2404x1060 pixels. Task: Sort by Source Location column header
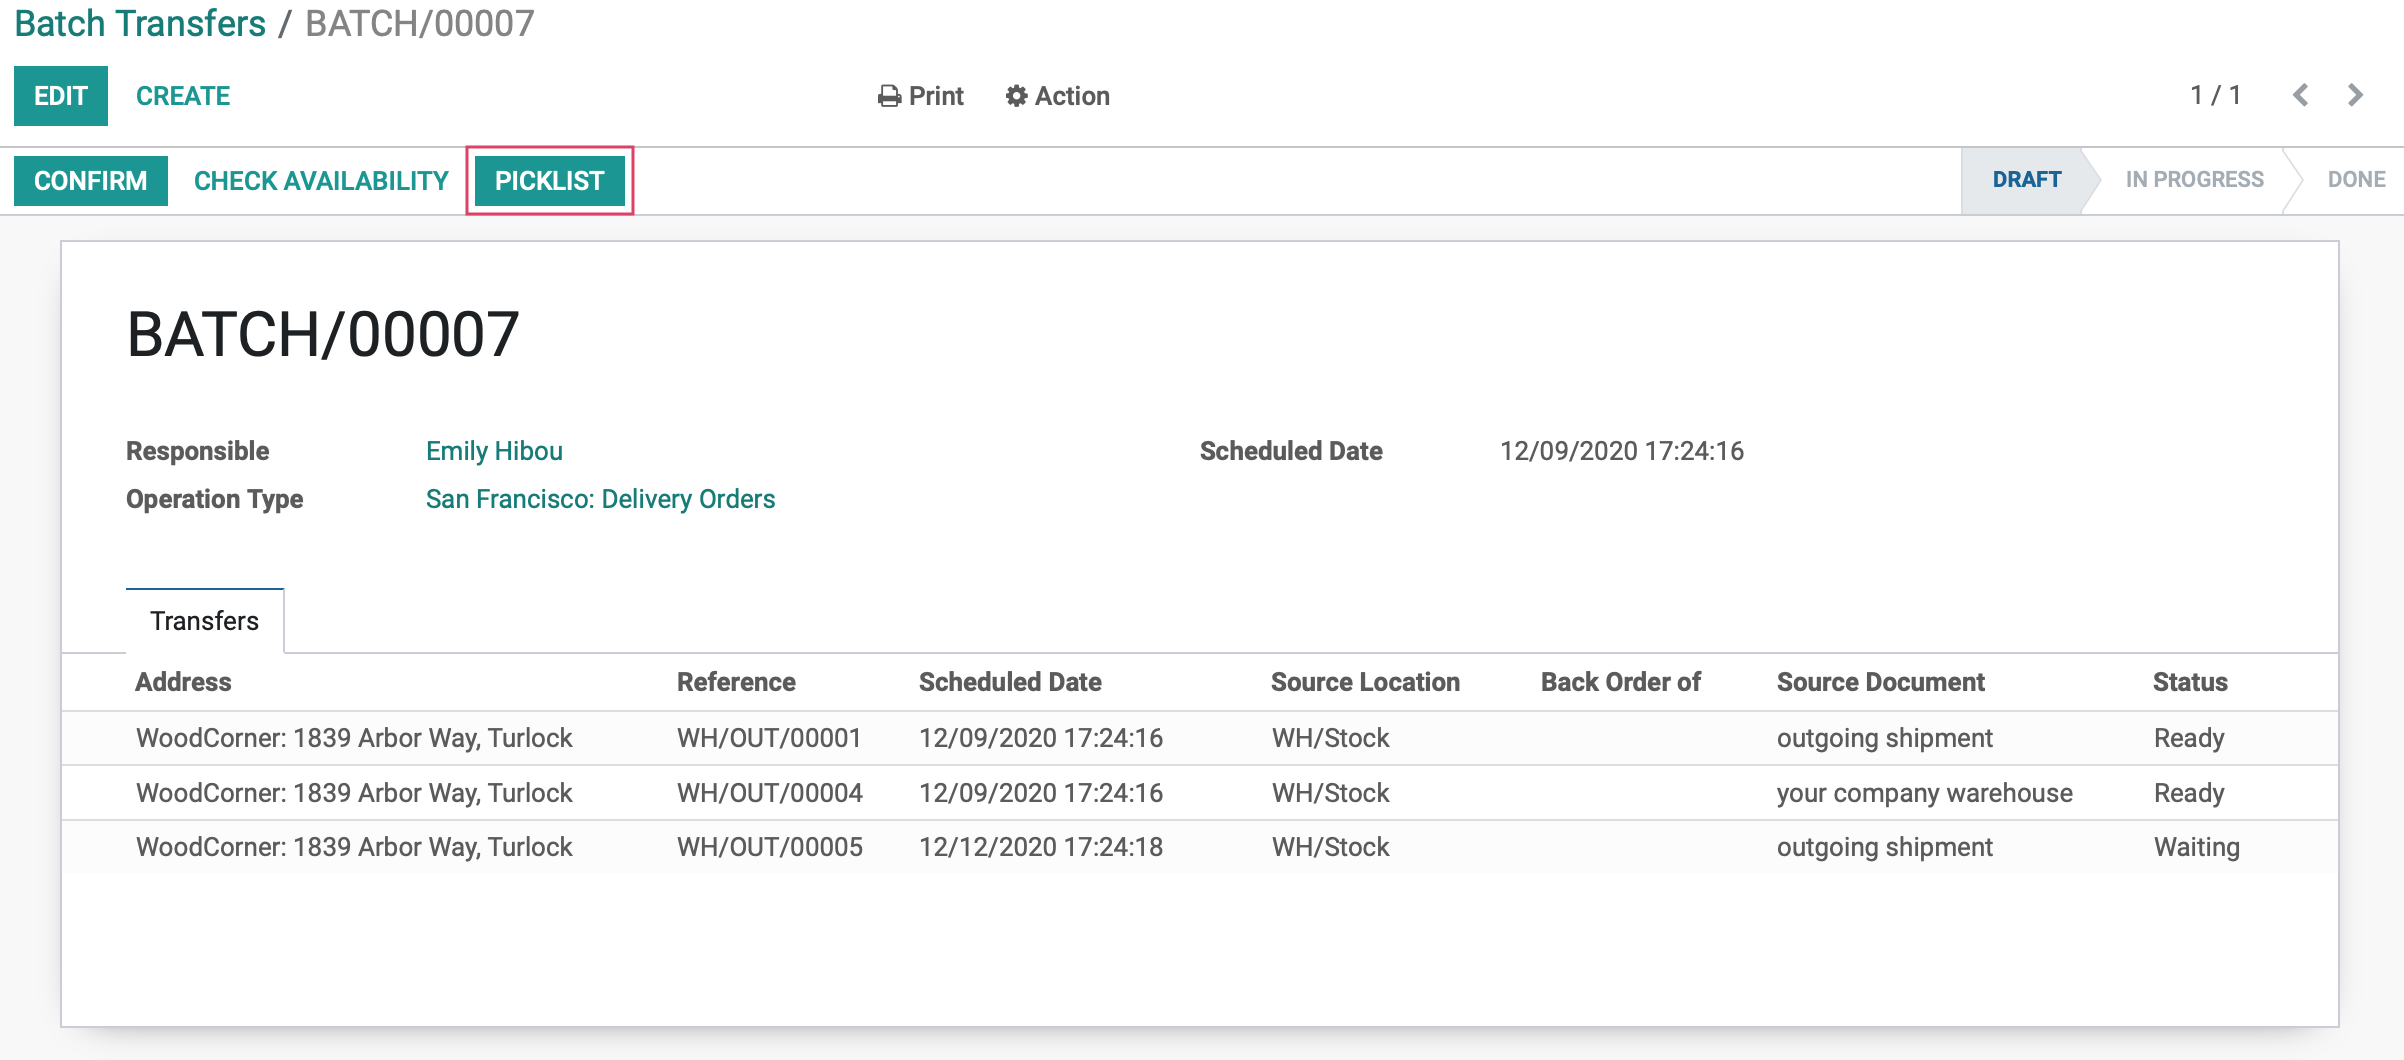pyautogui.click(x=1365, y=682)
